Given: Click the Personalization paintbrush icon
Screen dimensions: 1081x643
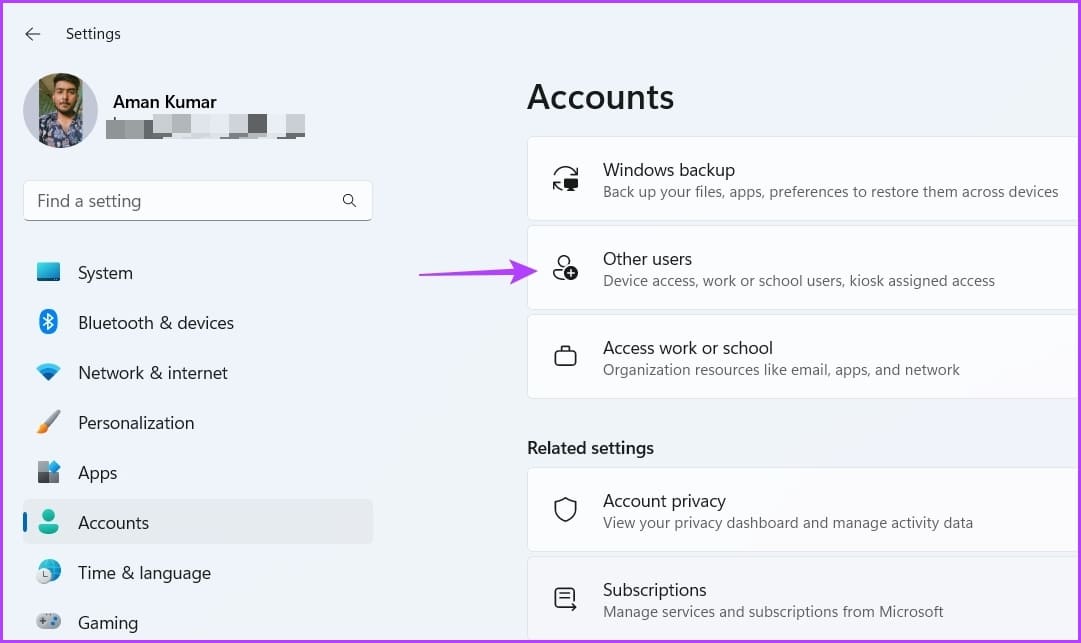Looking at the screenshot, I should click(48, 422).
